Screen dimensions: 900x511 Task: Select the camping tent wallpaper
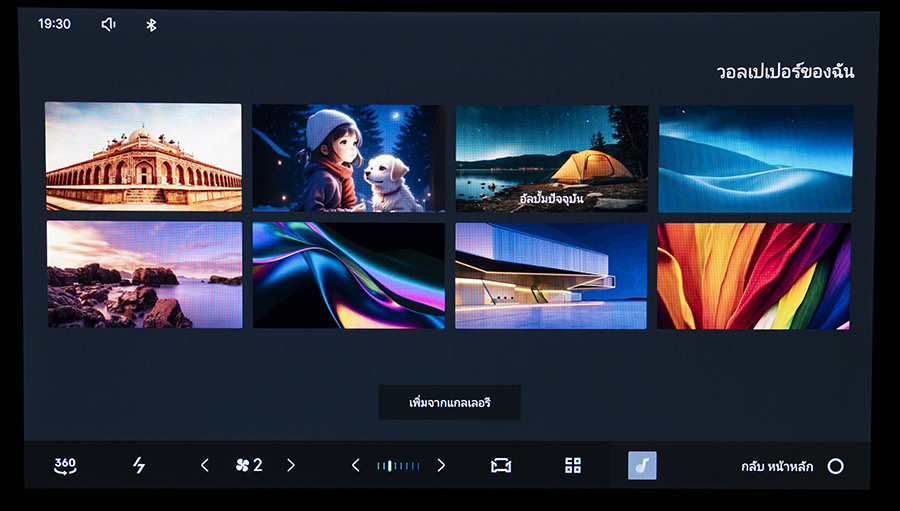click(551, 158)
